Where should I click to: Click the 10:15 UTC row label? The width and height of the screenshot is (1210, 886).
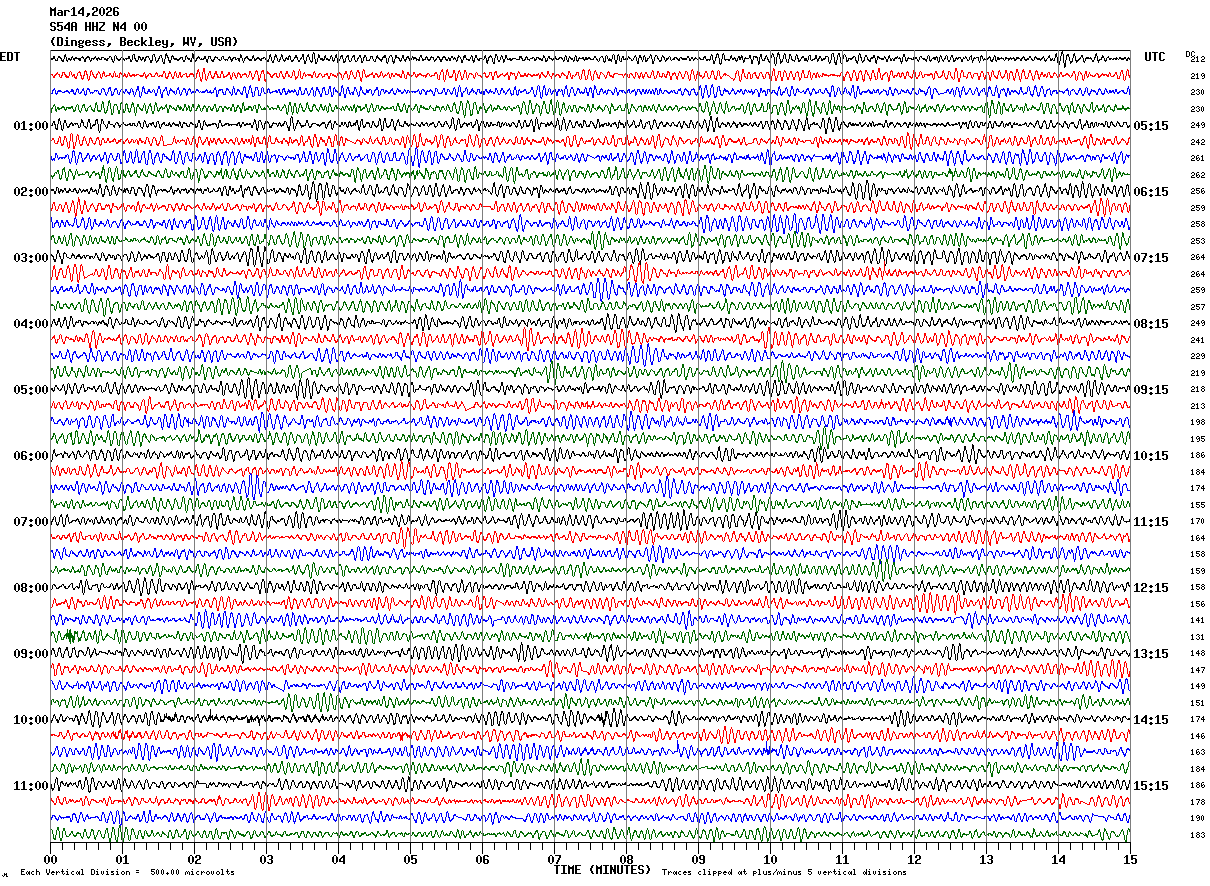point(1151,456)
